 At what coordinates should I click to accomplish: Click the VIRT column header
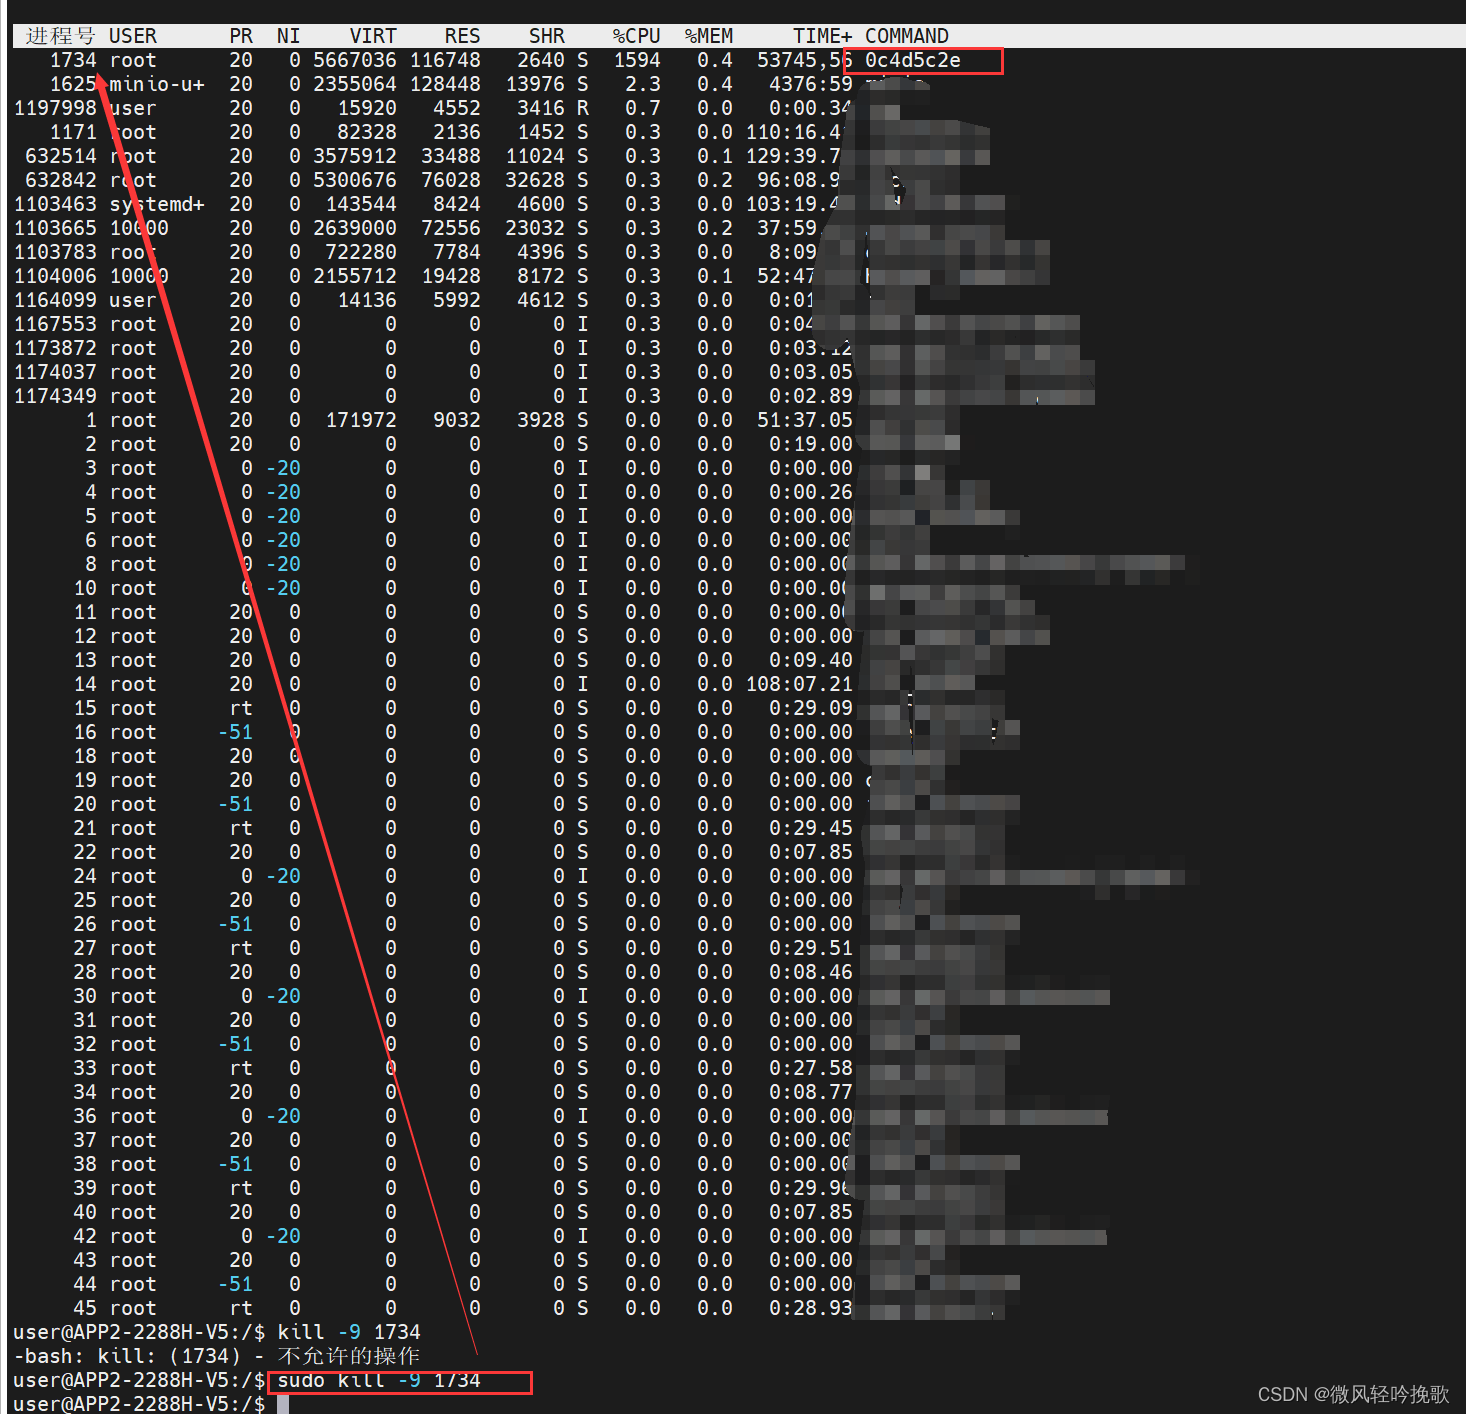373,36
